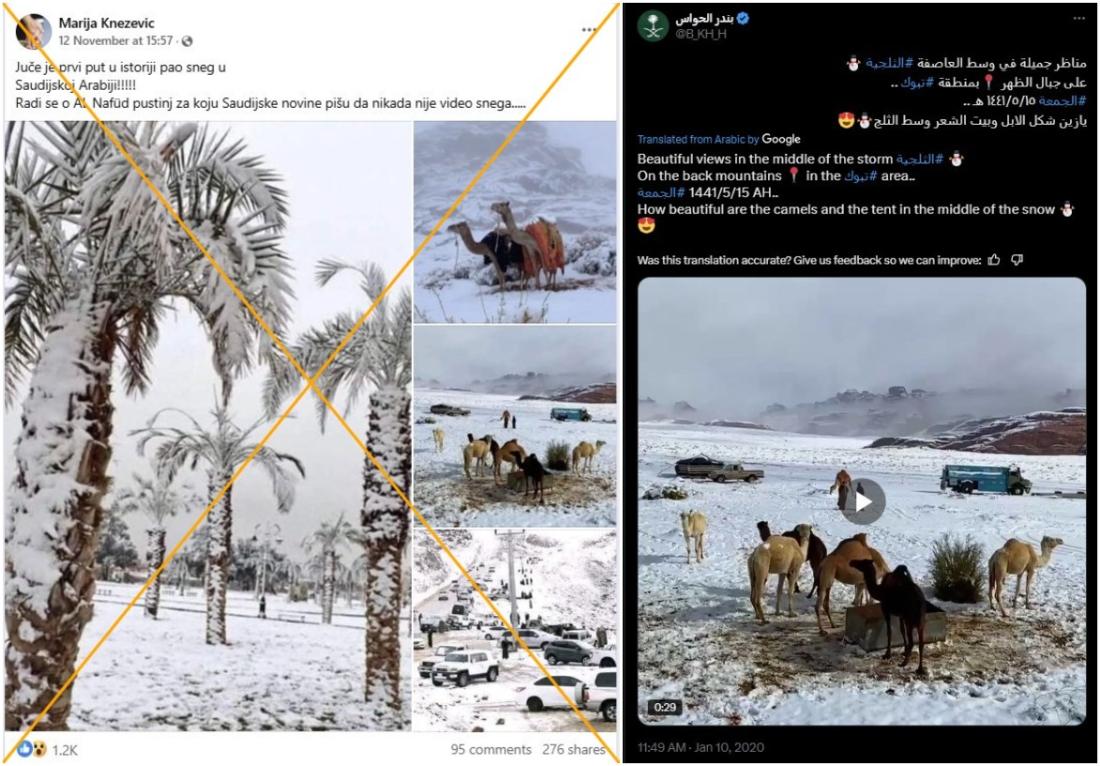
Task: Open the 12 November post timestamp
Action: click(x=116, y=41)
